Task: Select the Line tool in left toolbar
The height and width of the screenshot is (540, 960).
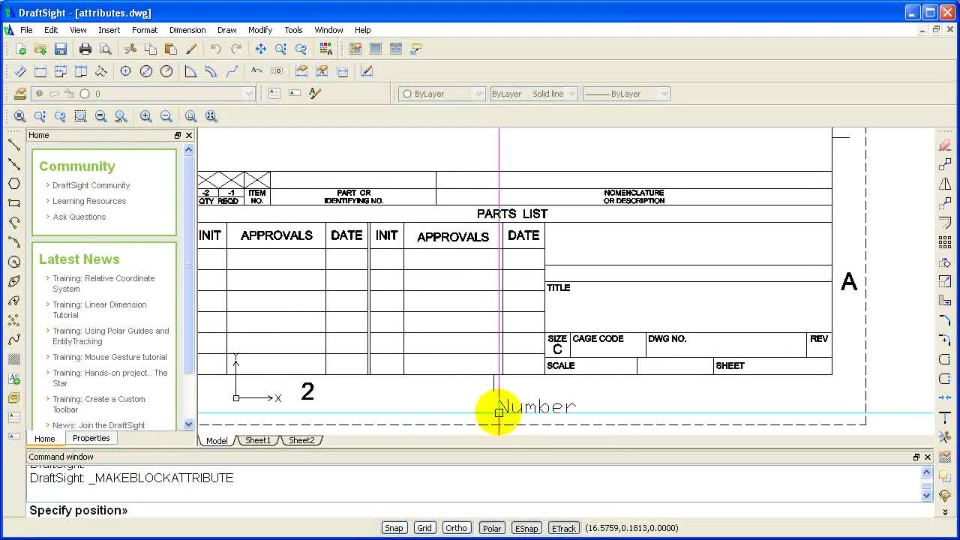Action: pos(14,144)
